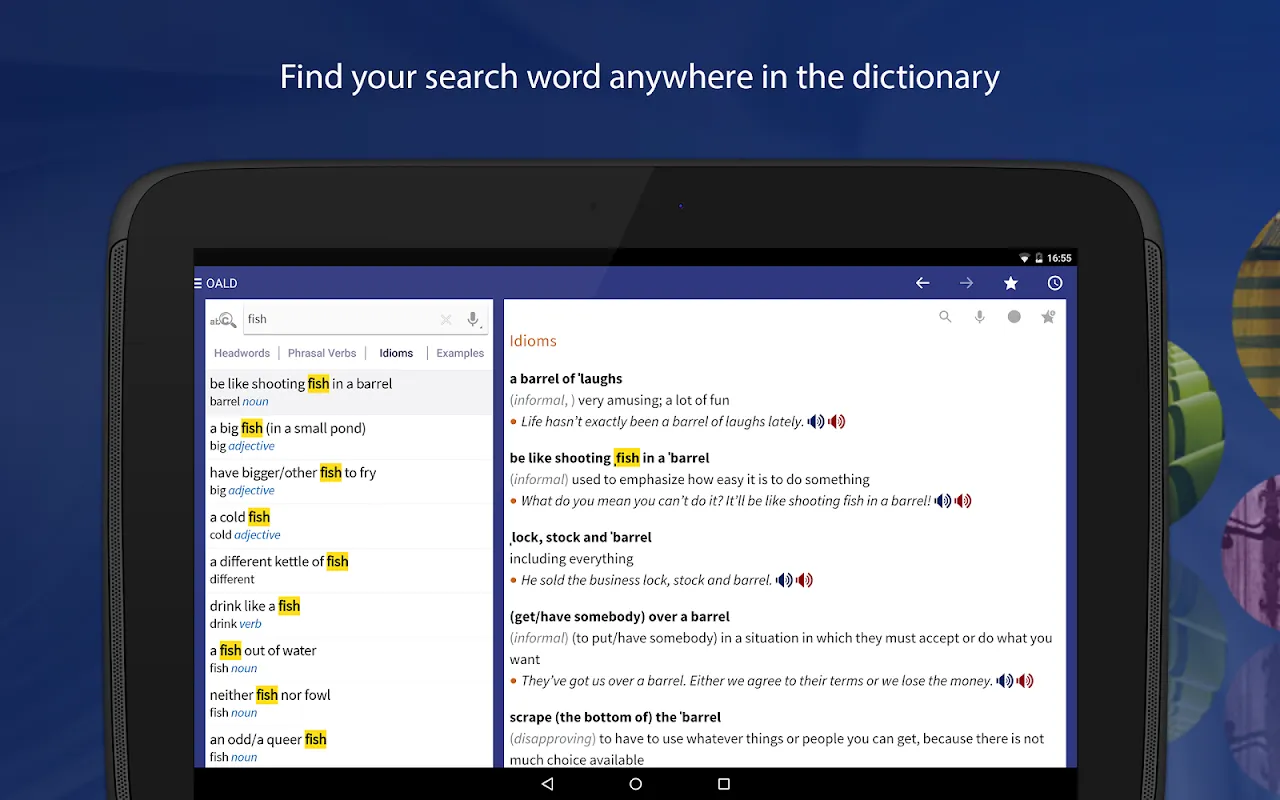Tap the search mode magnifier icon
Viewport: 1280px width, 800px height.
point(223,320)
